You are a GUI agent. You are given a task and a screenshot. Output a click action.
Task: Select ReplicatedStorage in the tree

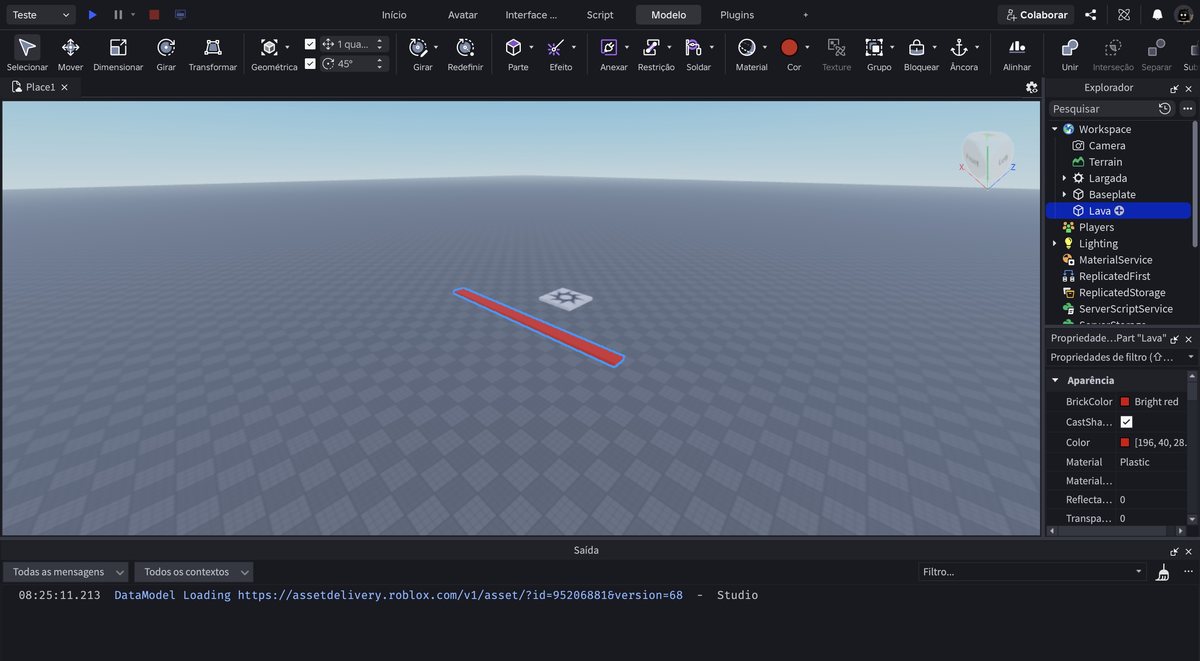1122,293
